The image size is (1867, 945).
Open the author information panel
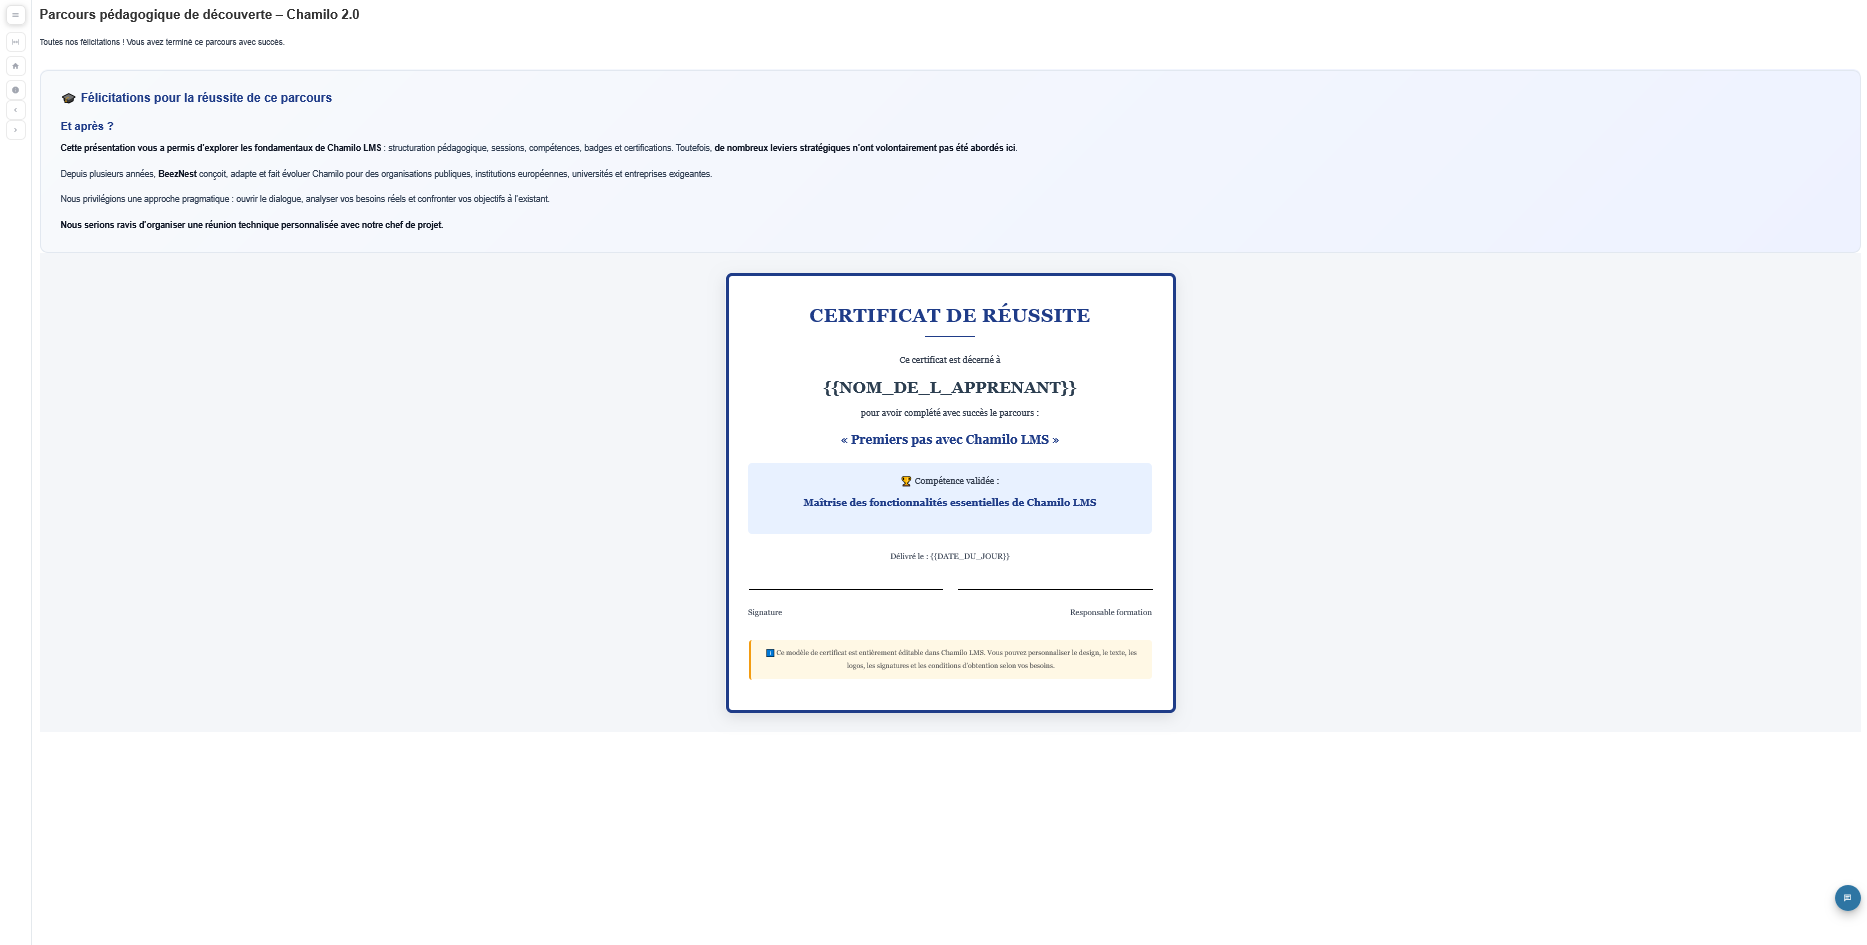(x=15, y=89)
